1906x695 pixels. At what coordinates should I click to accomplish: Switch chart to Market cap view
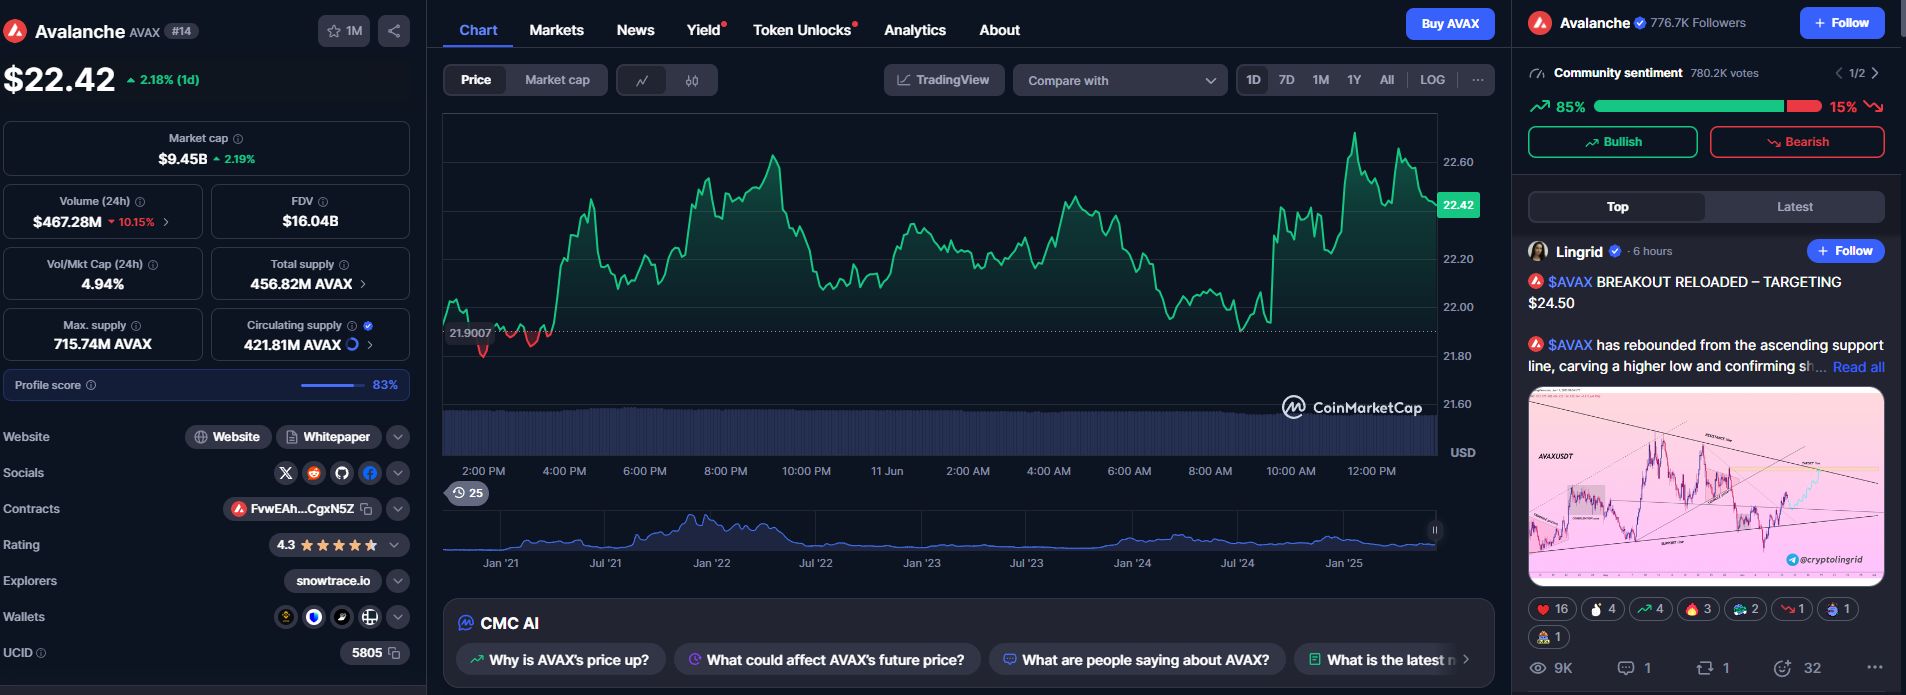tap(557, 80)
